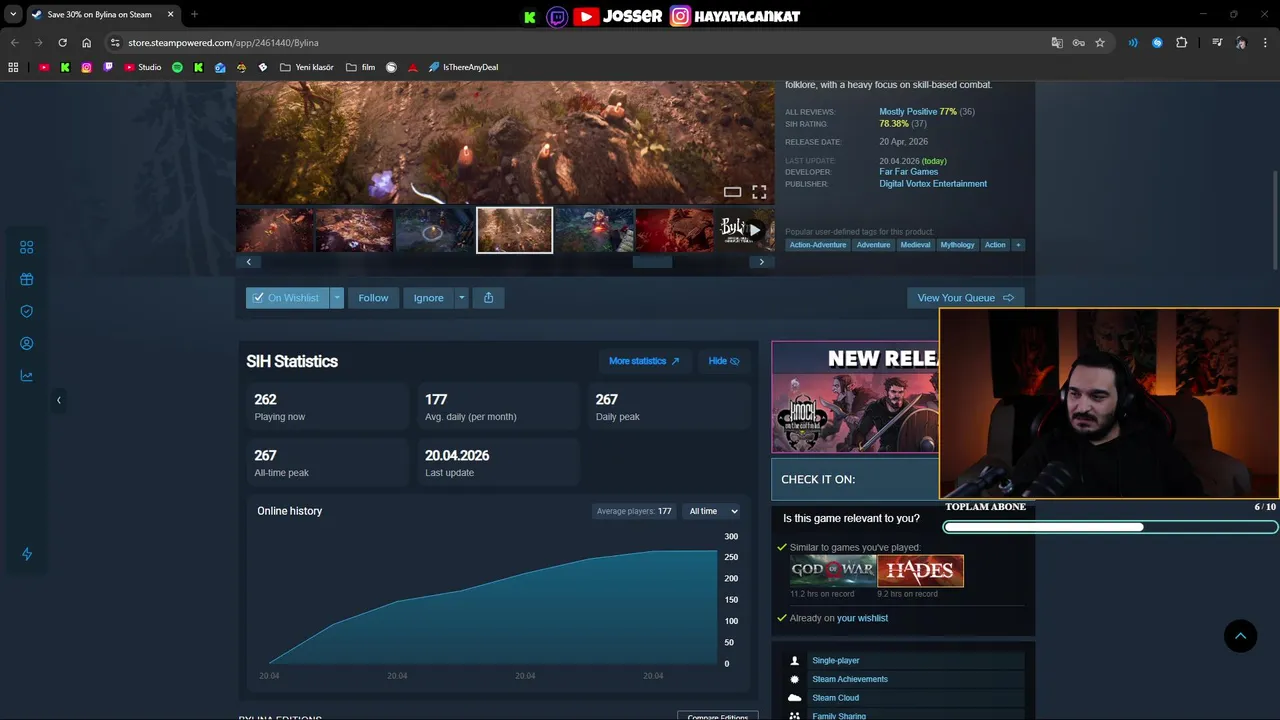Click page vertical scrollbar
This screenshot has height=720, width=1280.
pyautogui.click(x=1275, y=220)
